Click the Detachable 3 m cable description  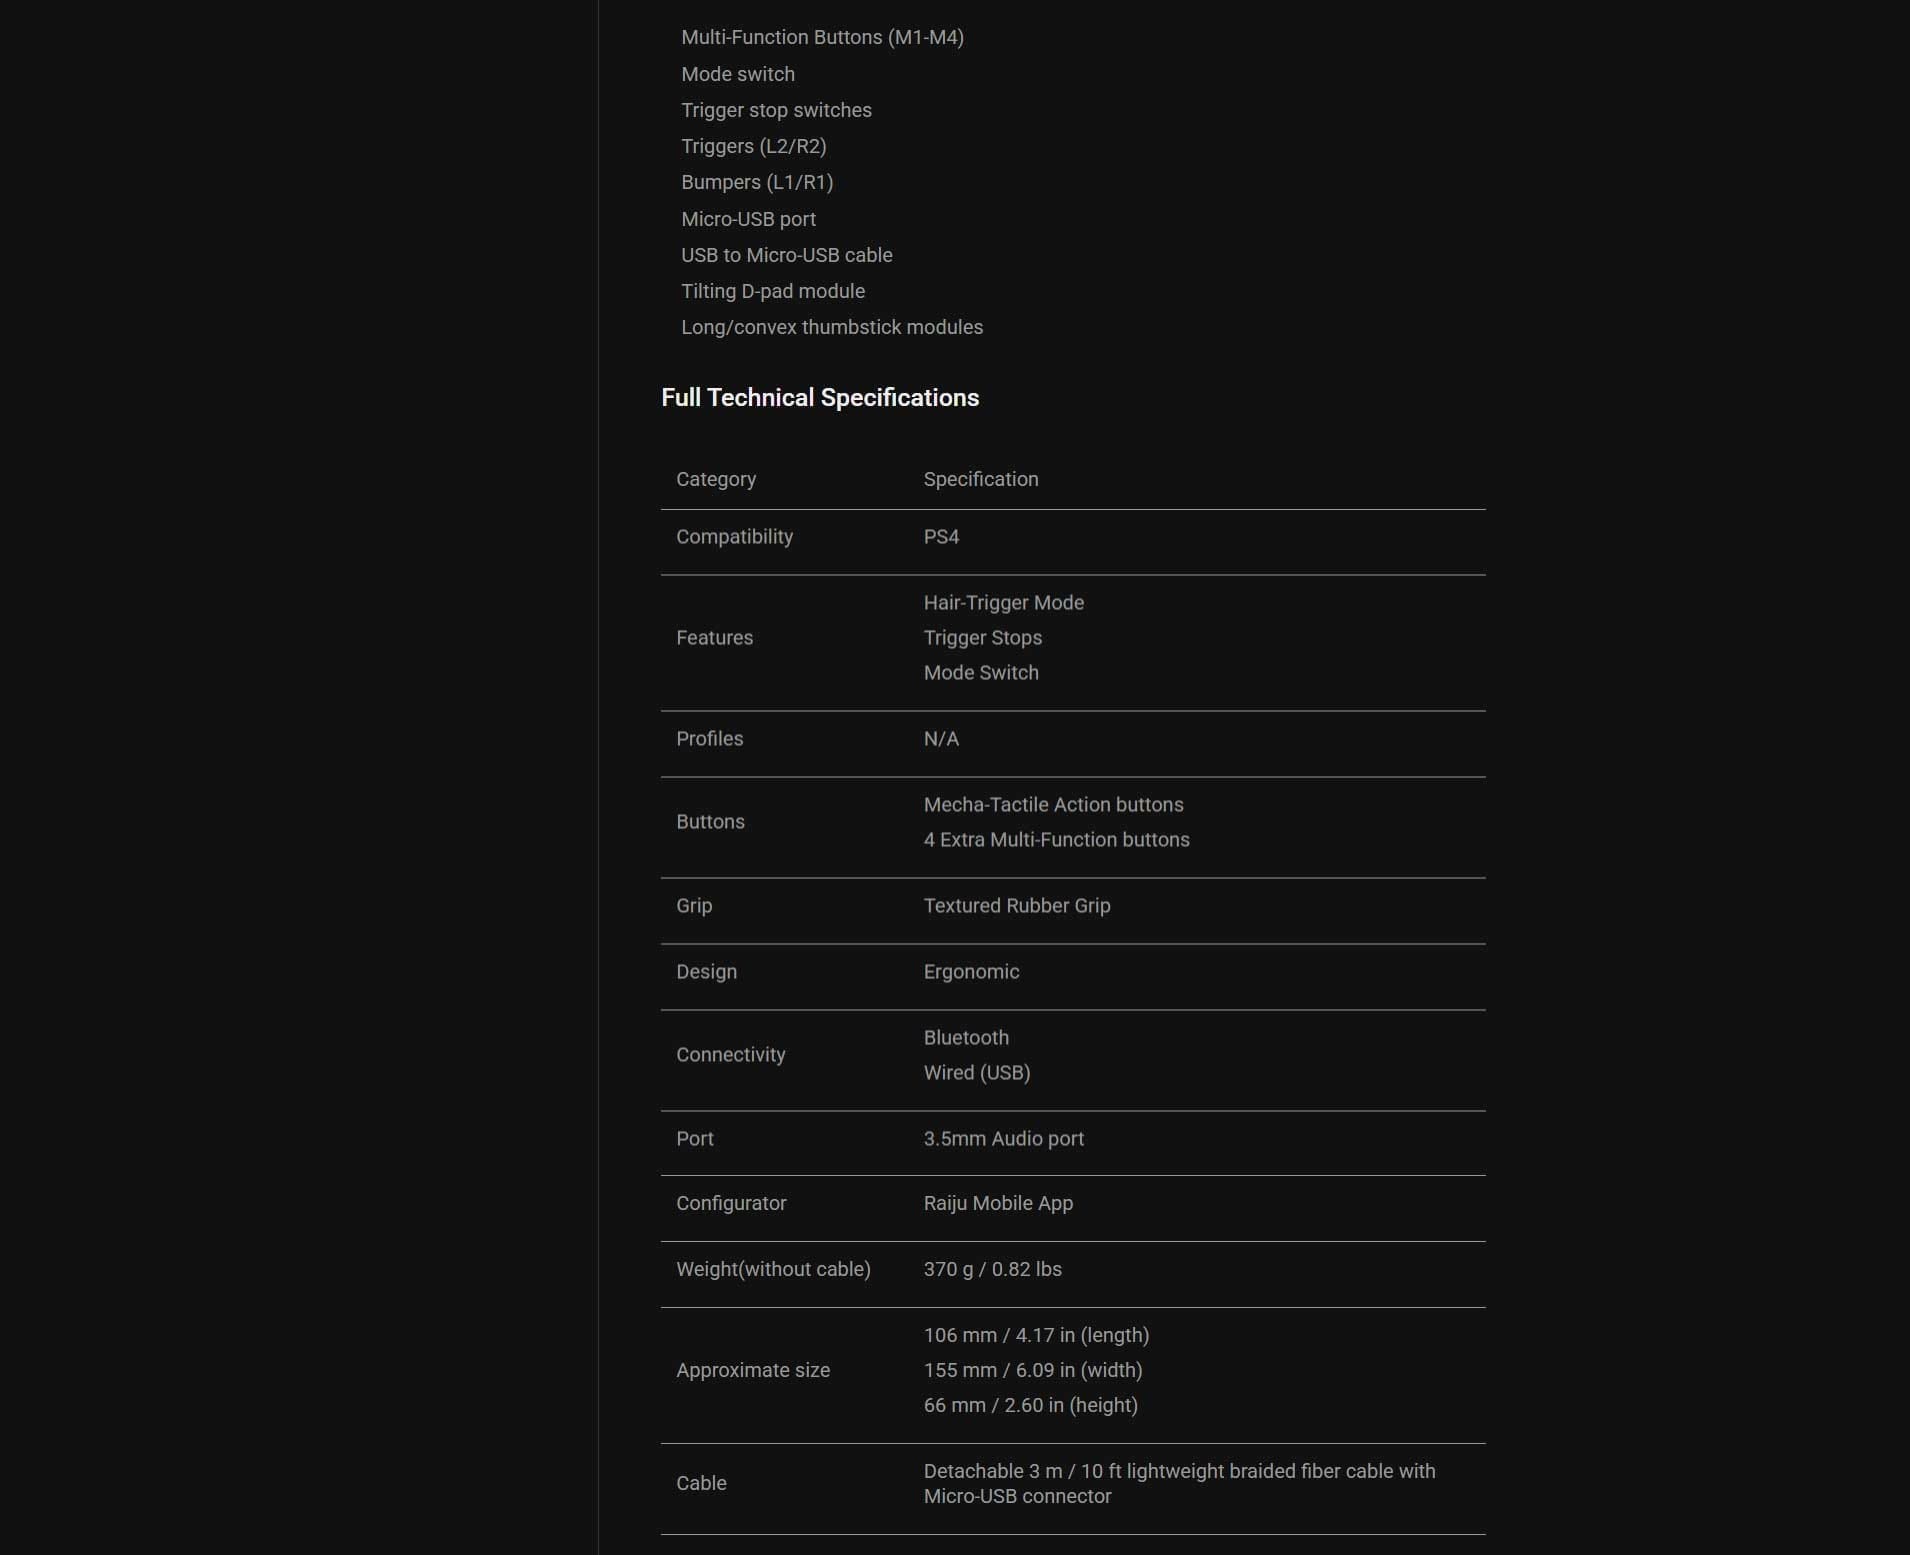click(x=1179, y=1483)
